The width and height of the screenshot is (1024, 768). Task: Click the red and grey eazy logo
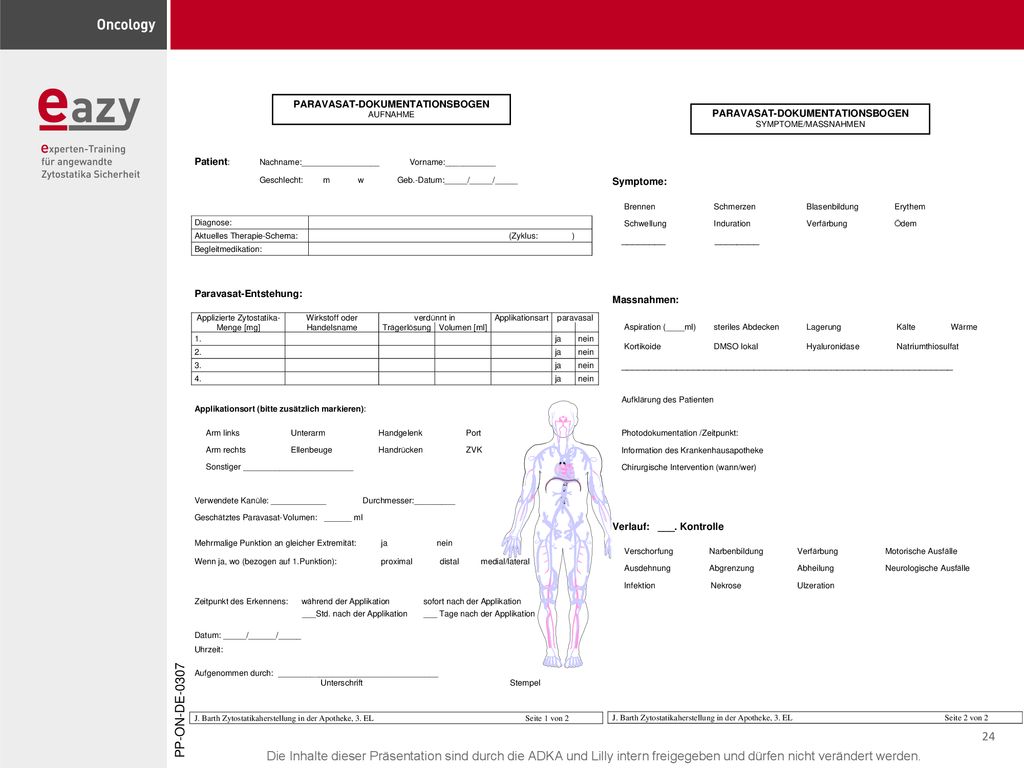coord(89,109)
